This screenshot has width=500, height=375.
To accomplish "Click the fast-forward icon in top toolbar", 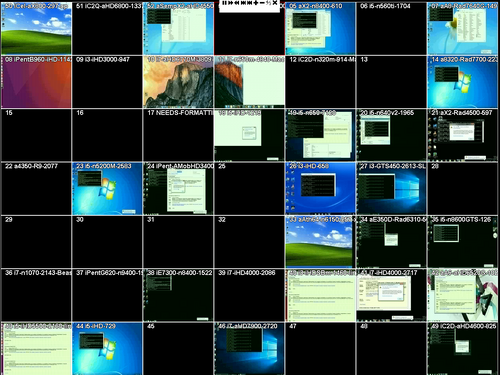I will (230, 3).
